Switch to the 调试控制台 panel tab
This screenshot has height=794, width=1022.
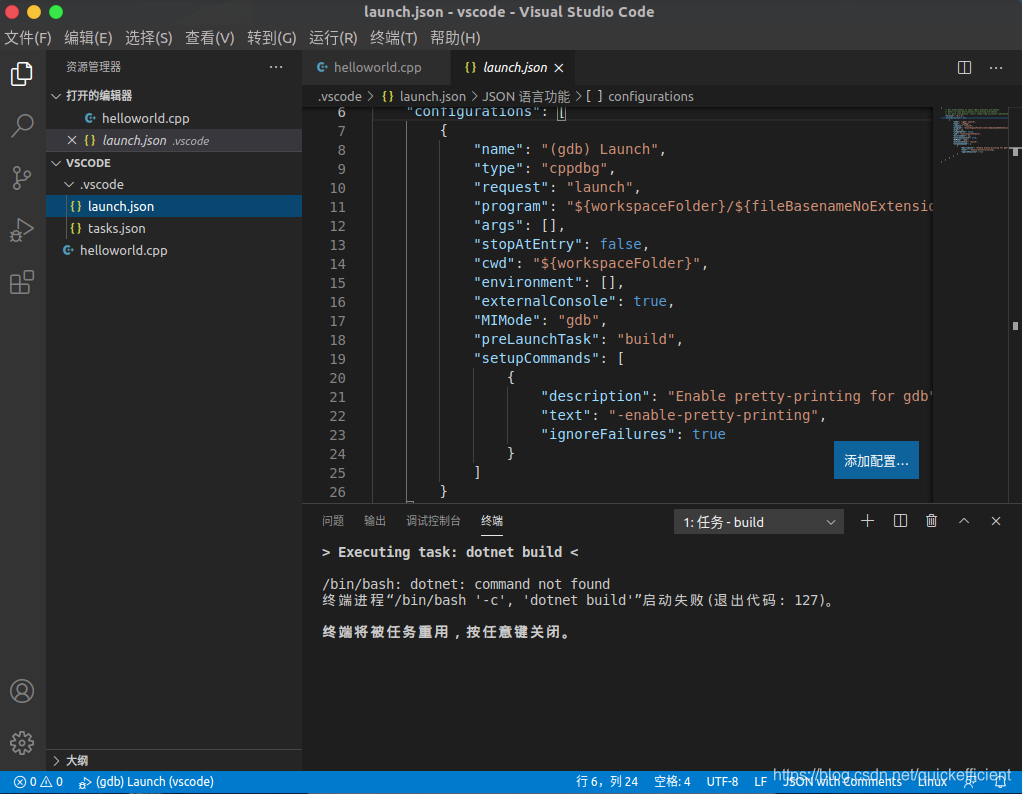pos(433,521)
